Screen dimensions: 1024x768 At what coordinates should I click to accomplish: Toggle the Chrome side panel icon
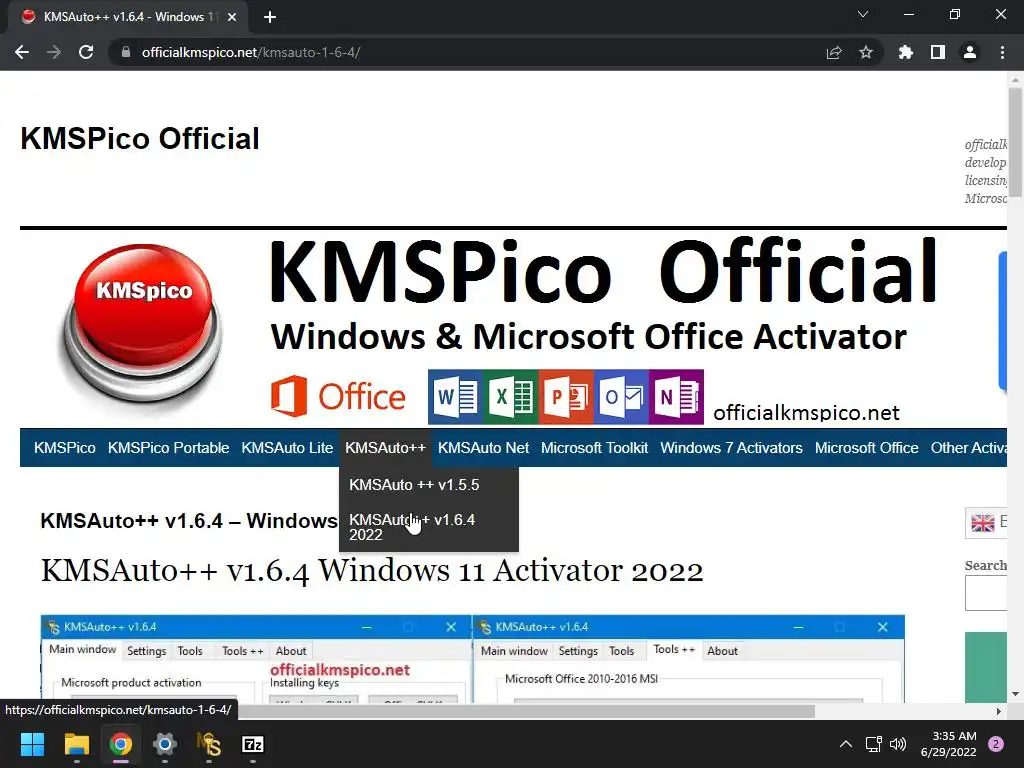(x=938, y=52)
